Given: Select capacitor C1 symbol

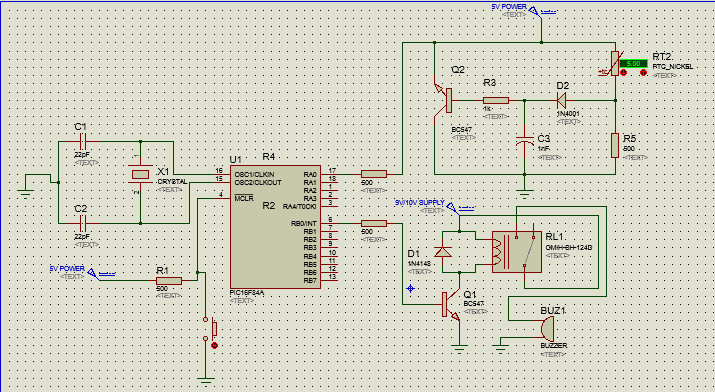Looking at the screenshot, I should click(x=83, y=142).
